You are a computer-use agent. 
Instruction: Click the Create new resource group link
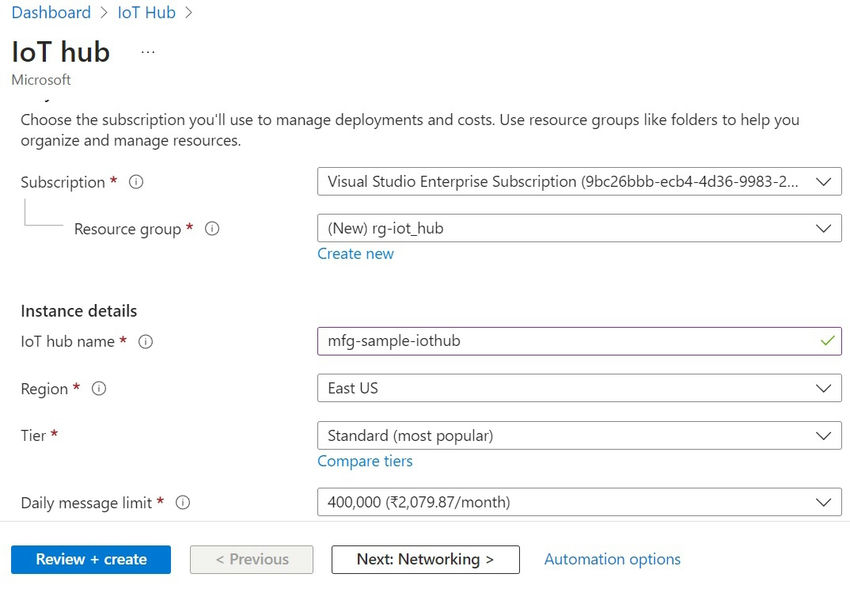pyautogui.click(x=355, y=254)
